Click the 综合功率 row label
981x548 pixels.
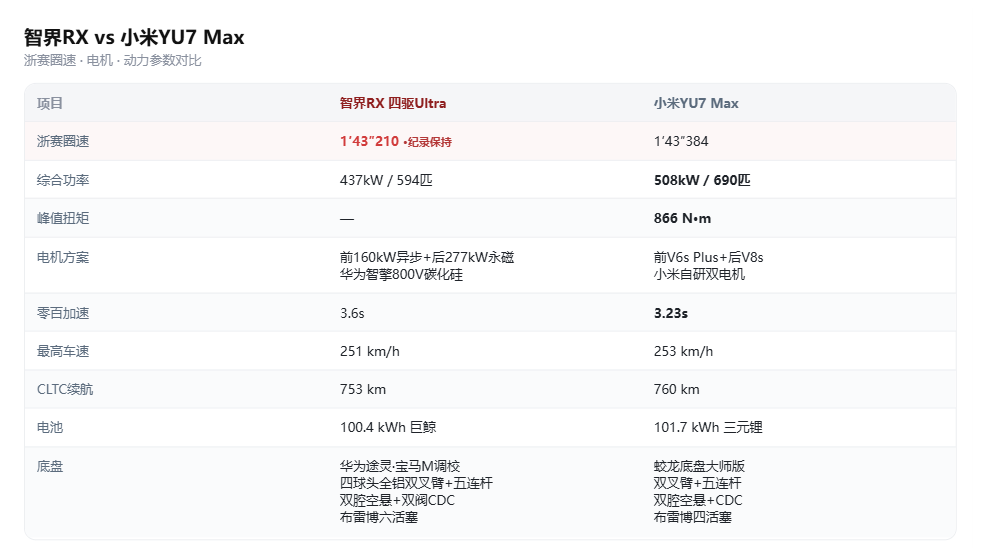click(63, 180)
